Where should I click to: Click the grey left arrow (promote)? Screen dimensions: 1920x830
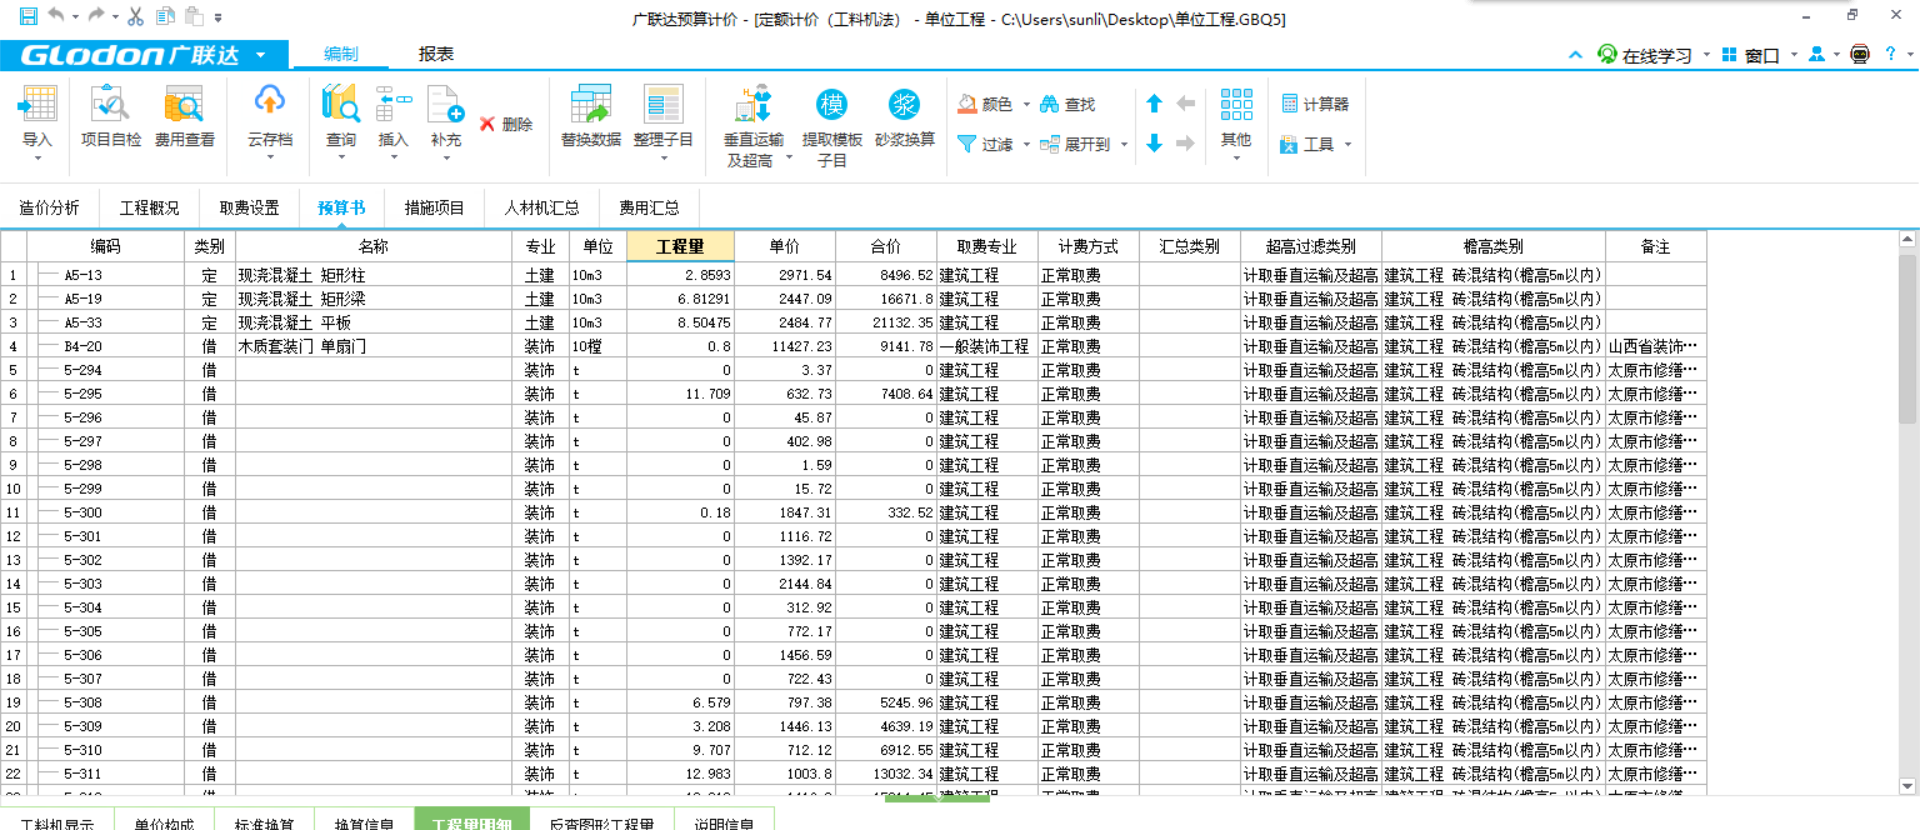1186,103
